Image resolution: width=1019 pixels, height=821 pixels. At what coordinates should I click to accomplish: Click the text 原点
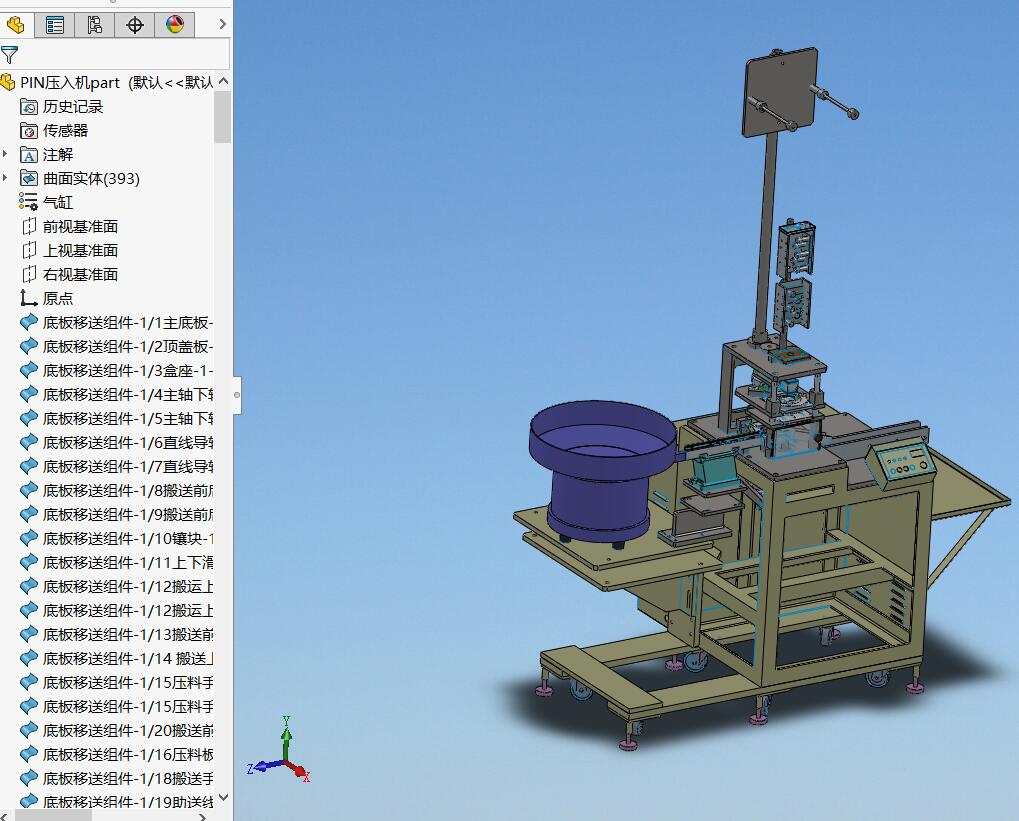(x=58, y=298)
